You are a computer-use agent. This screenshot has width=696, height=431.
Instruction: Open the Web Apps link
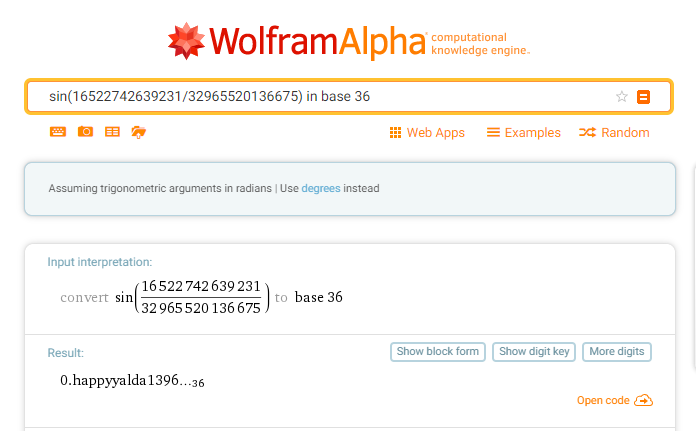[435, 133]
